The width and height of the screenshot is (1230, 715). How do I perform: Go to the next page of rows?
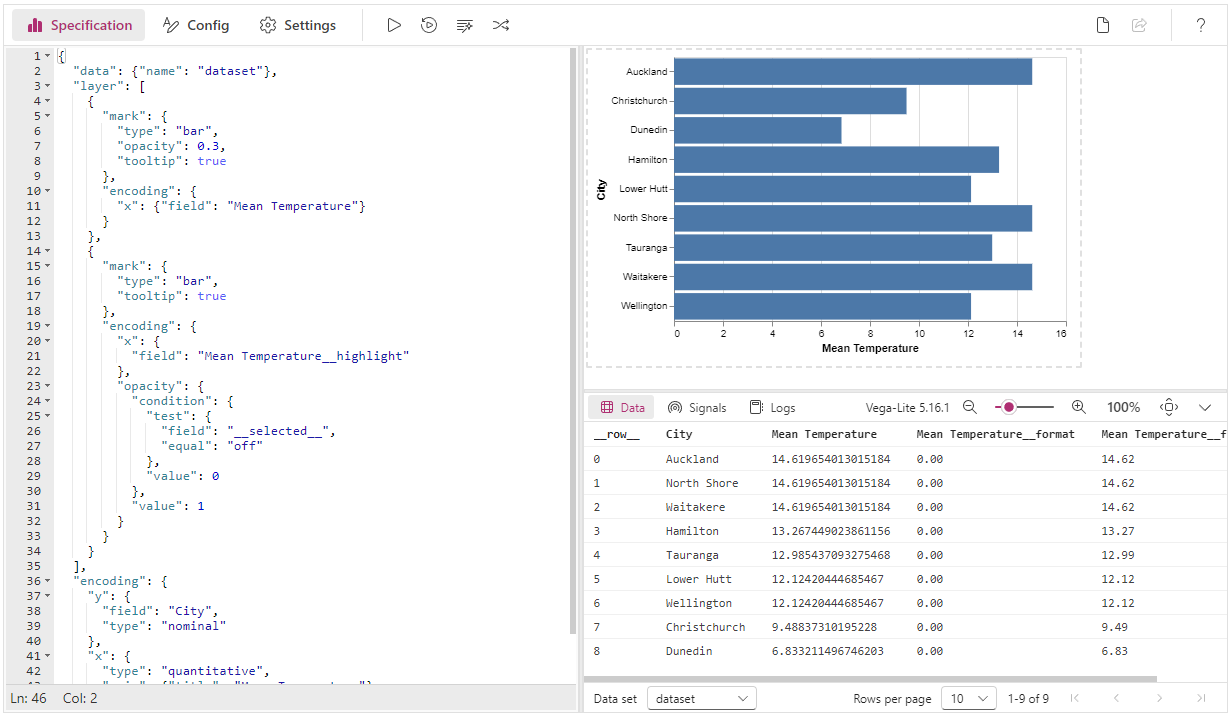(1159, 698)
